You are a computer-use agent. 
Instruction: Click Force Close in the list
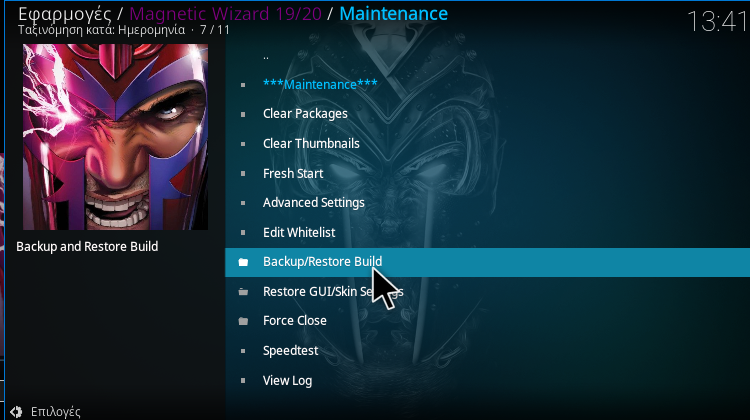coord(487,321)
